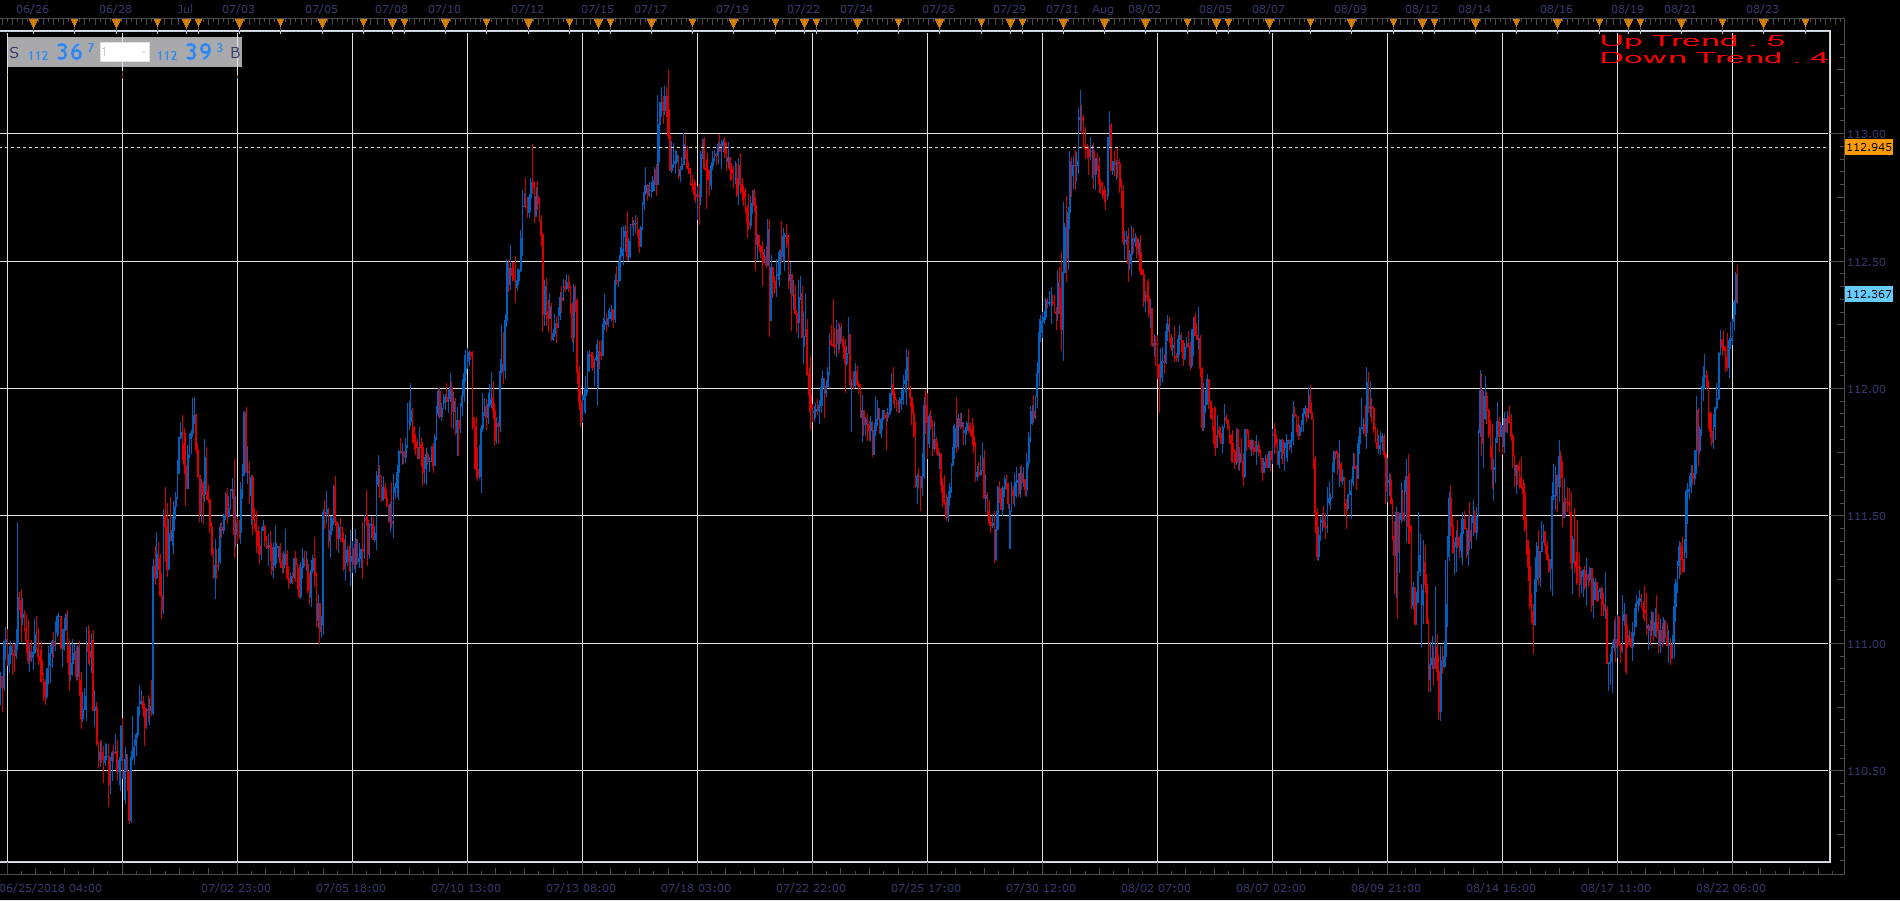Click the 111.00 price axis label
Screen dimensions: 1900x901
tap(1866, 644)
